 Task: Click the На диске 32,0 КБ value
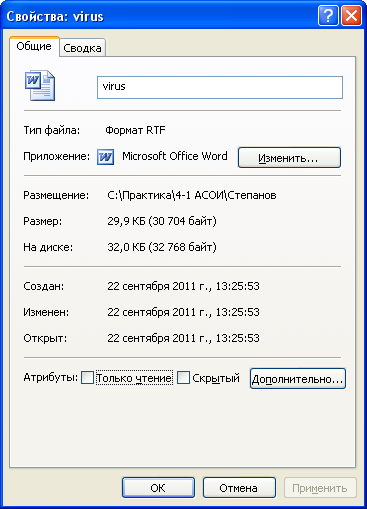click(162, 247)
